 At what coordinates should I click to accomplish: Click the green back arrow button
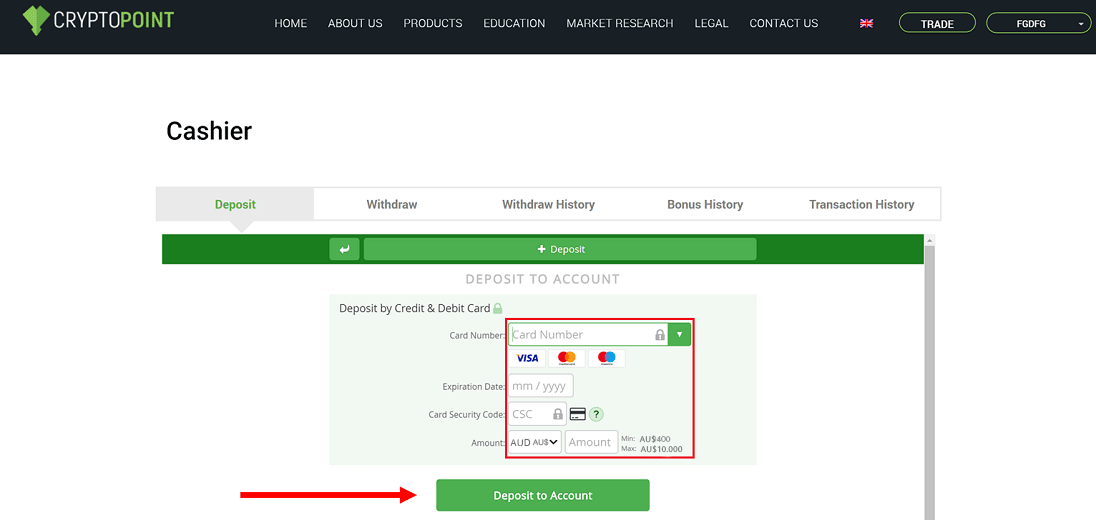[x=344, y=249]
